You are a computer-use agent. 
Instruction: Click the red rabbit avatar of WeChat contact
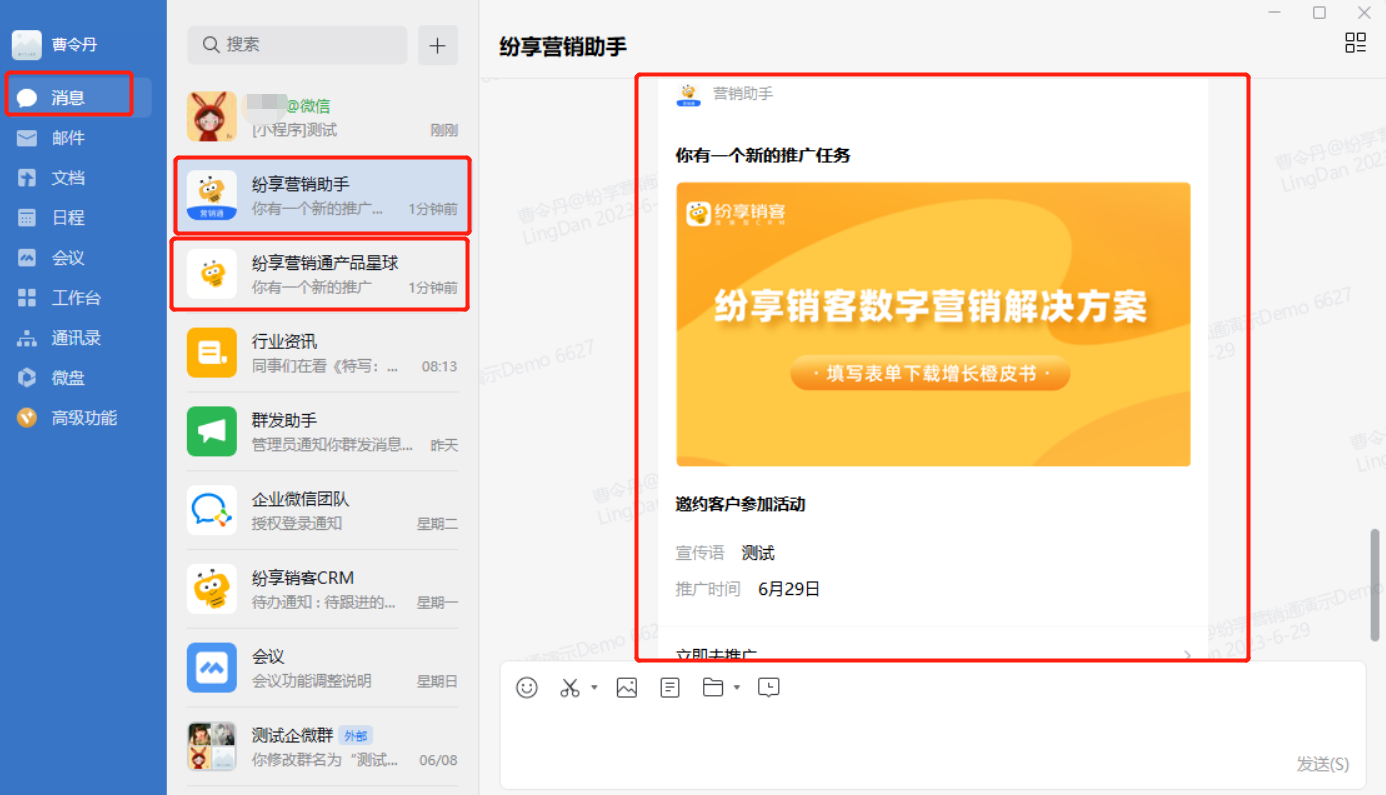click(x=212, y=117)
